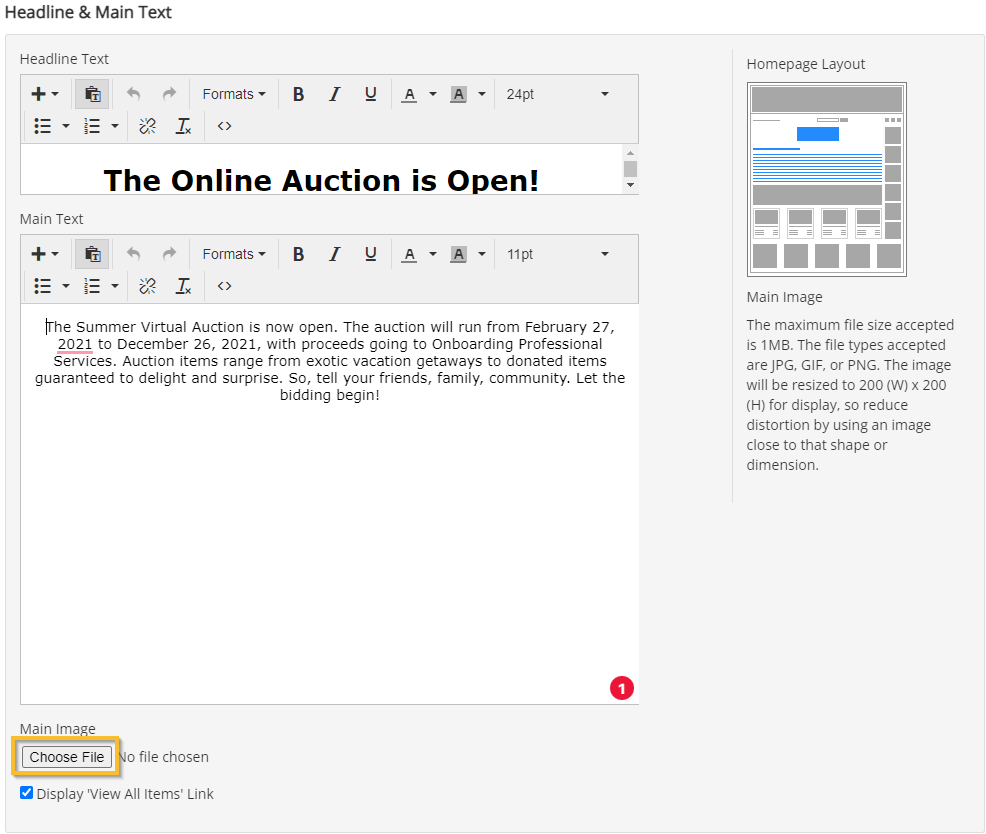Toggle Bold in Headline Text toolbar

[299, 94]
